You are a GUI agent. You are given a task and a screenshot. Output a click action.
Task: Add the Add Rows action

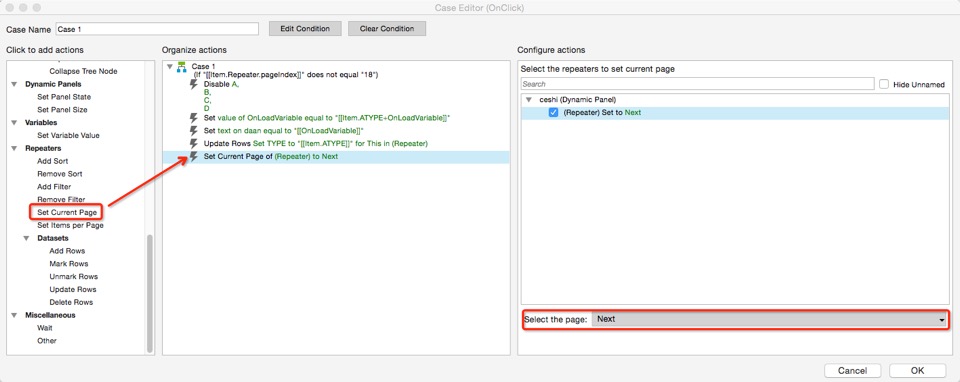click(x=67, y=251)
